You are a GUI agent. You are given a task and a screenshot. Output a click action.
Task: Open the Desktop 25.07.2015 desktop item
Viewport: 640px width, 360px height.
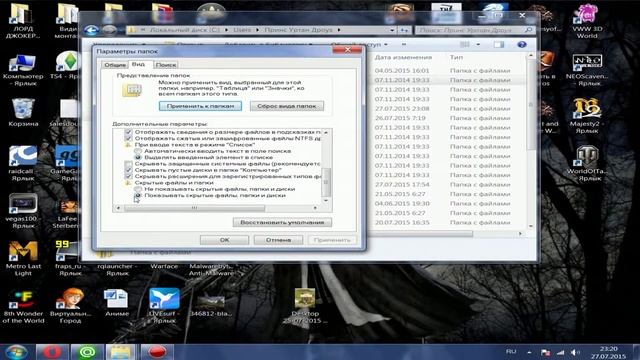[305, 306]
